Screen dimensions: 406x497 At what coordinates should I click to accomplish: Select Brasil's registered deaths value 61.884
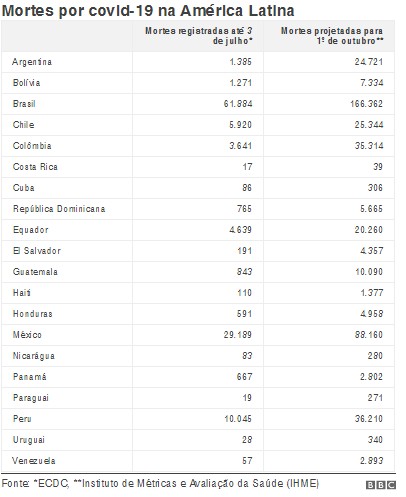[238, 104]
